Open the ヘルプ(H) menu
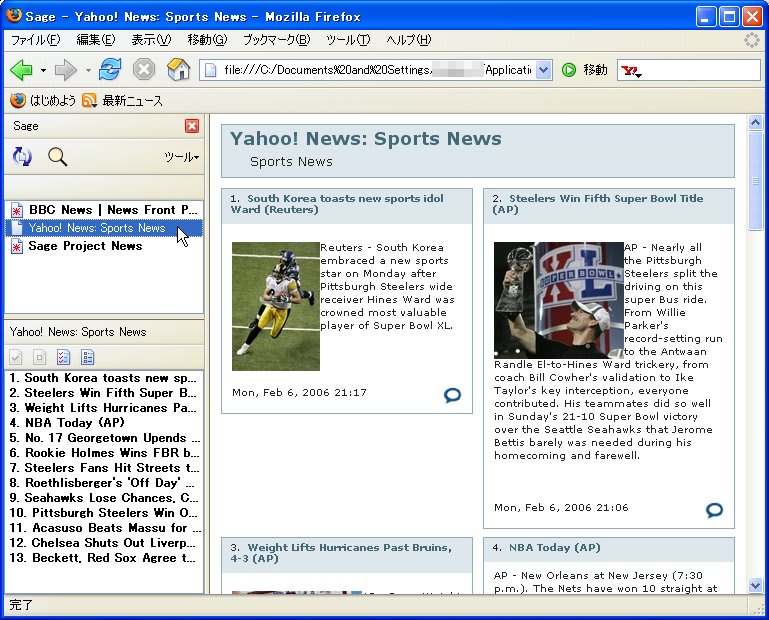The width and height of the screenshot is (769, 620). click(409, 40)
